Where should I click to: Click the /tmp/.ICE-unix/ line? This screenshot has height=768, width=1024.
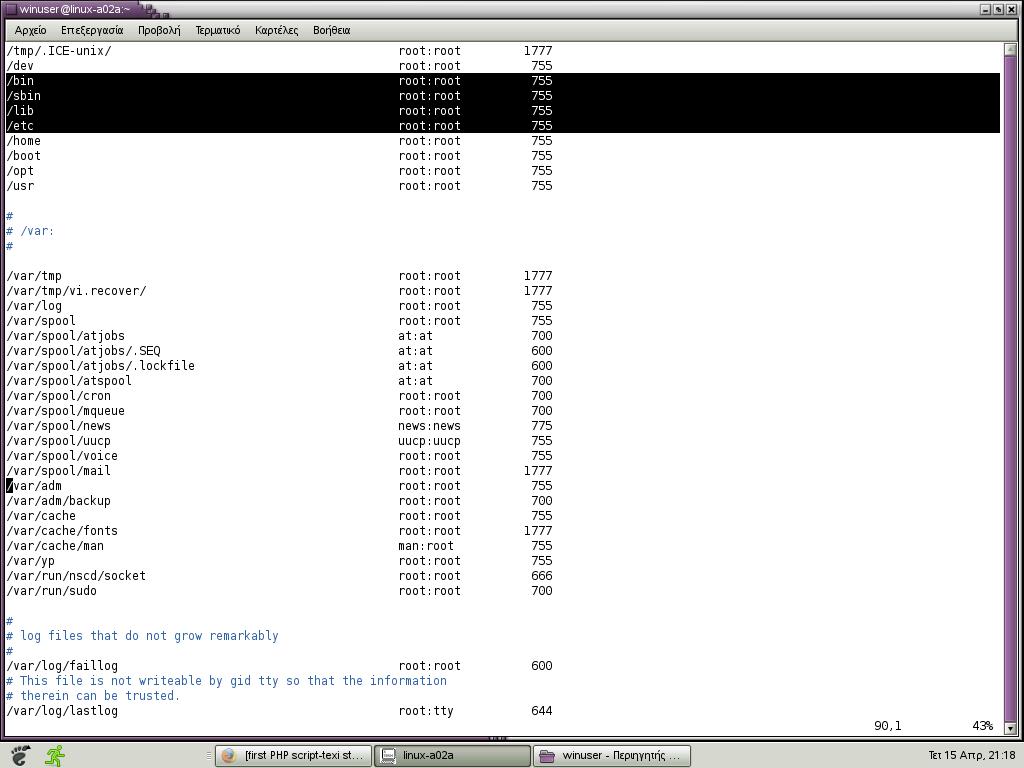coord(280,51)
